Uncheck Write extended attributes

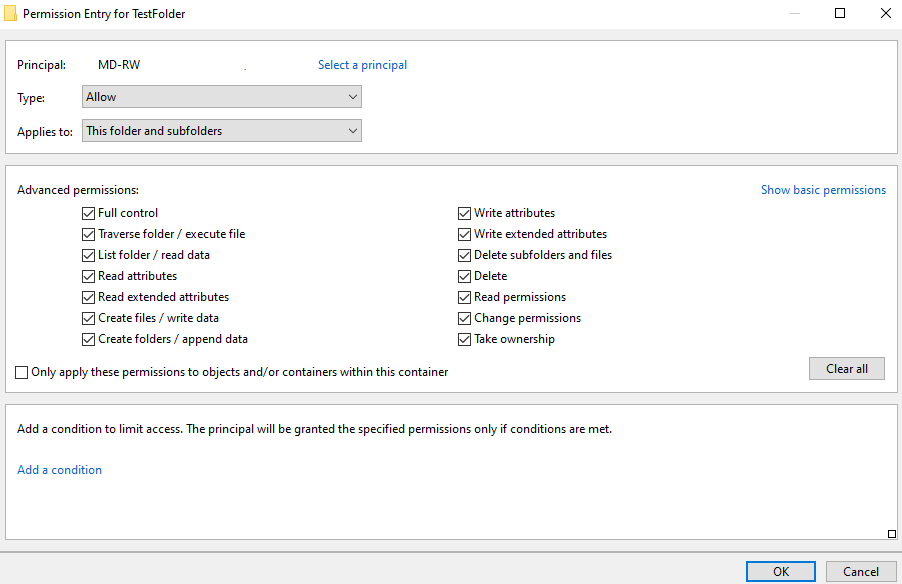coord(464,234)
